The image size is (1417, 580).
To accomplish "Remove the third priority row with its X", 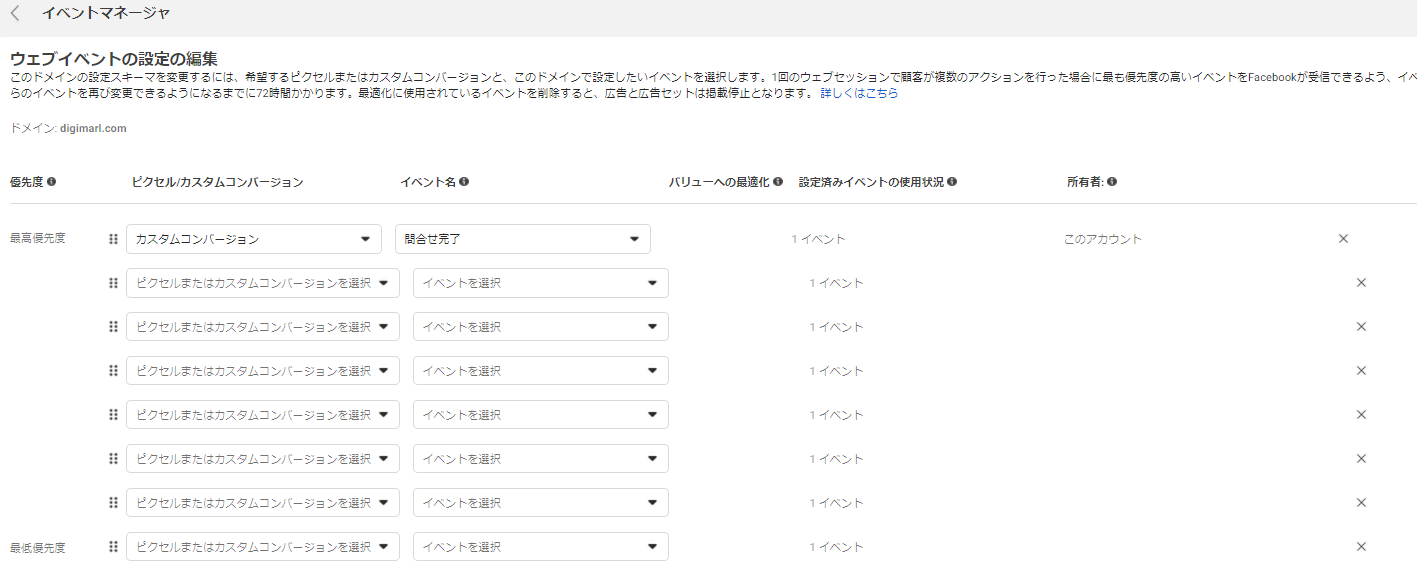I will tap(1361, 327).
